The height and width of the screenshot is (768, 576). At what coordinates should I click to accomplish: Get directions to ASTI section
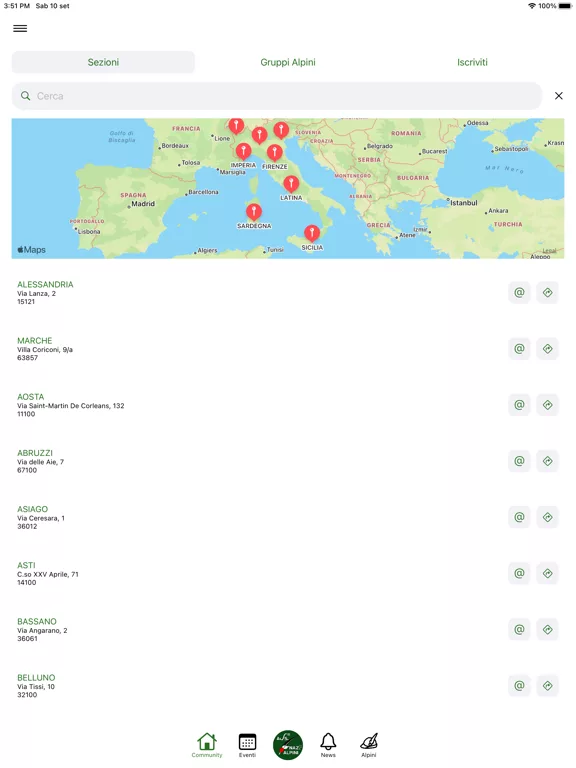(548, 574)
